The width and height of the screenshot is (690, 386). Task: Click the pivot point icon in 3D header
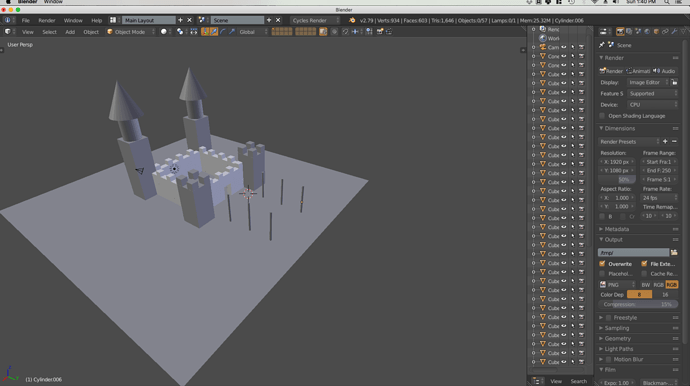[180, 32]
